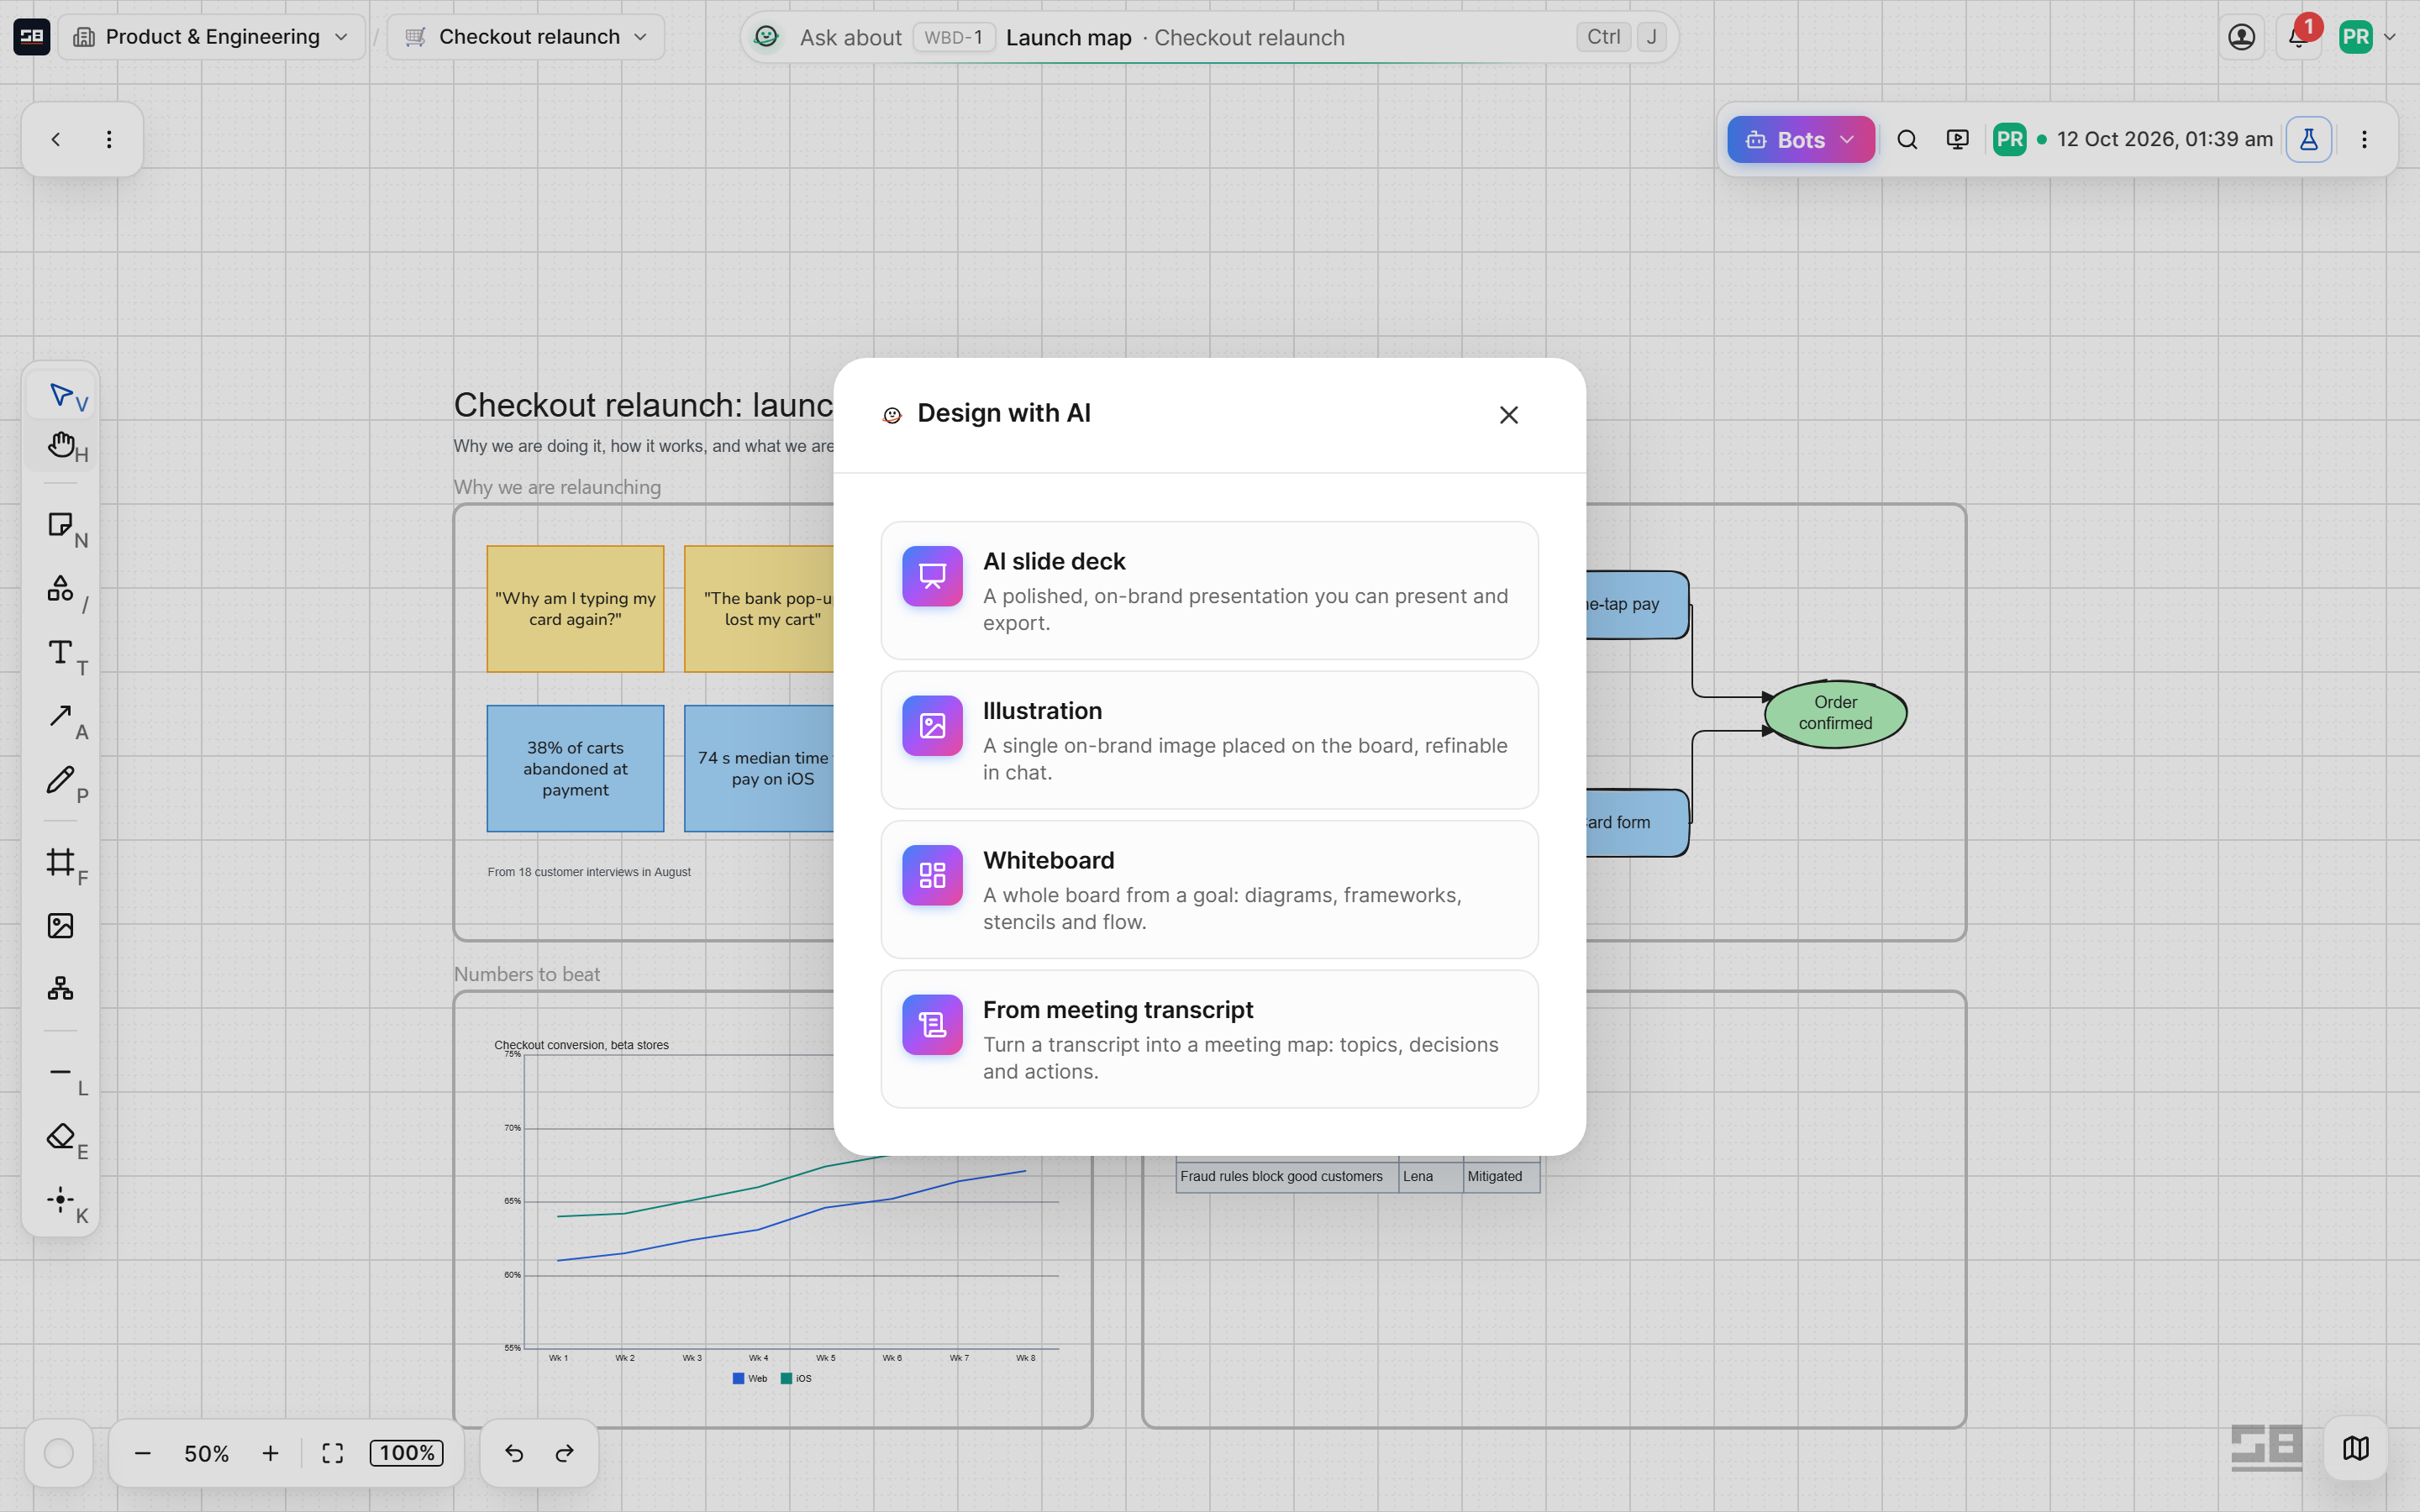Select the pointer tool in the left toolbar
Screen dimensions: 2420x1512
point(61,396)
